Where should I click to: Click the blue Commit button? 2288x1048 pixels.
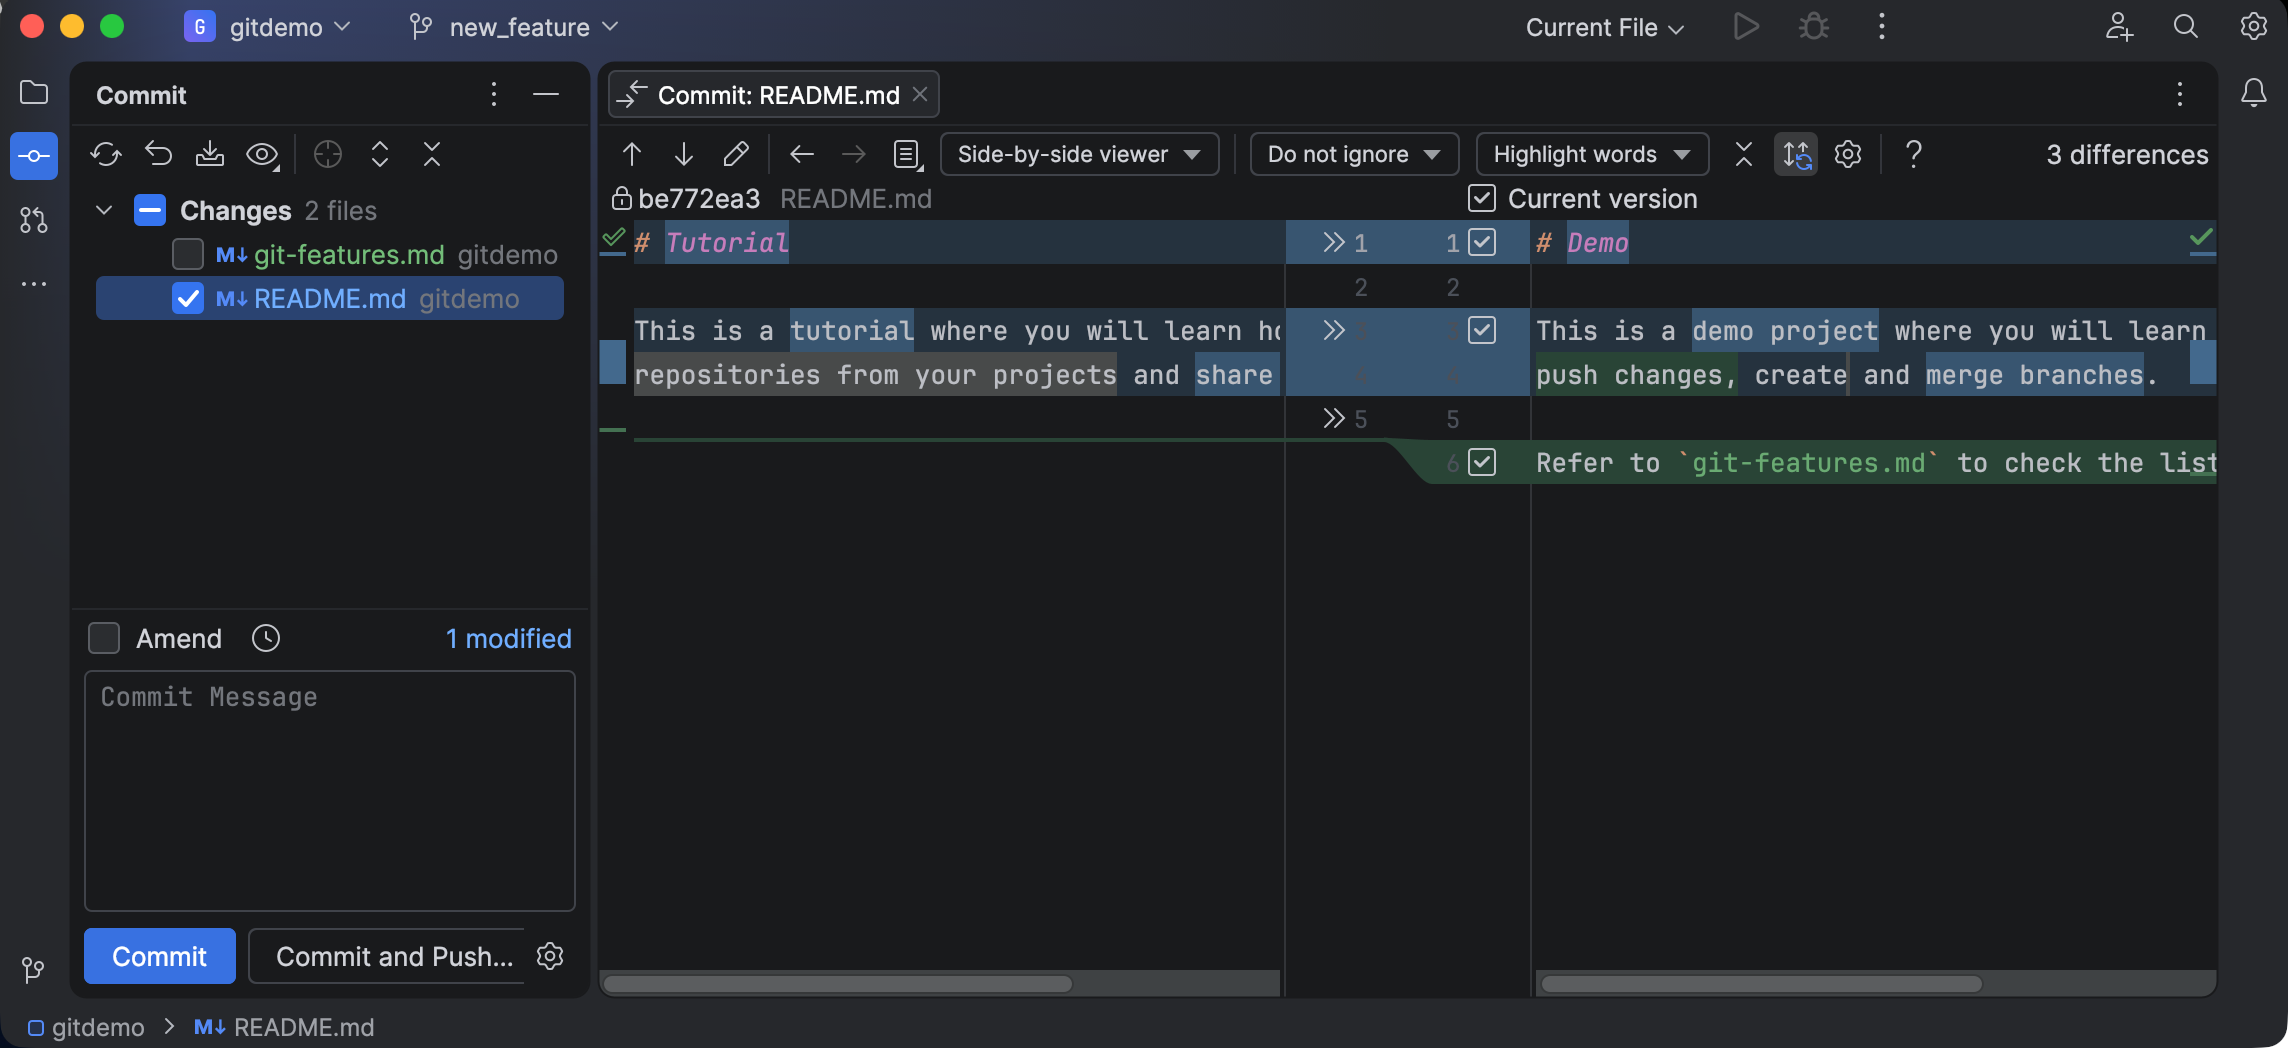click(160, 956)
